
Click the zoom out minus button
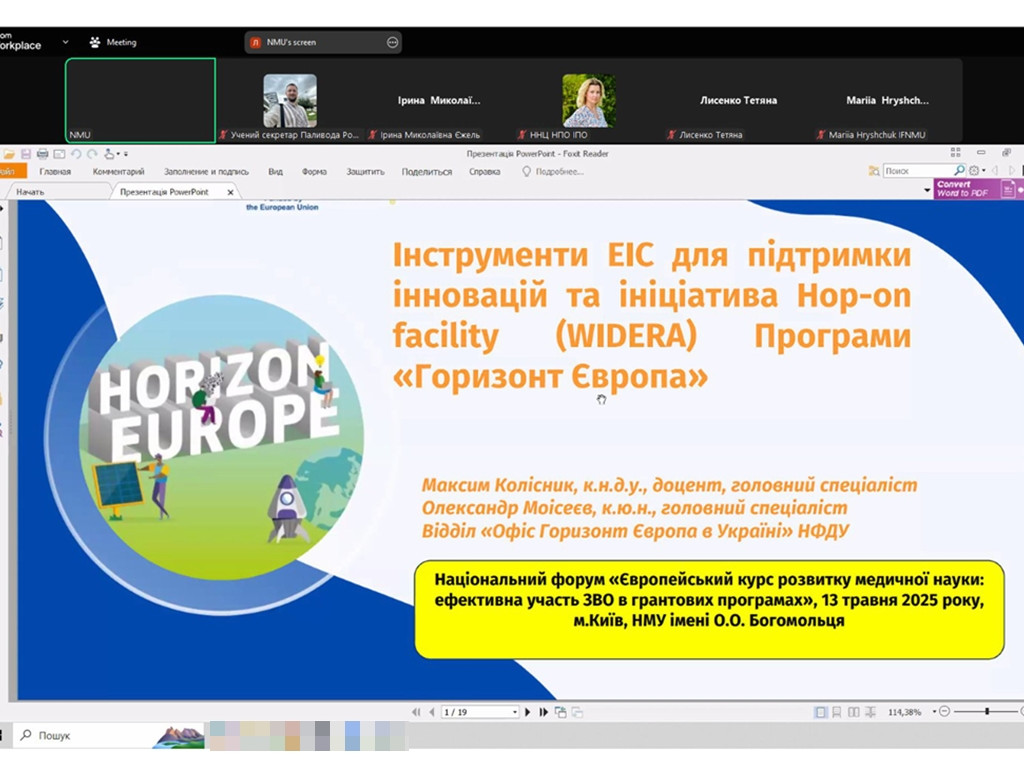(x=944, y=712)
